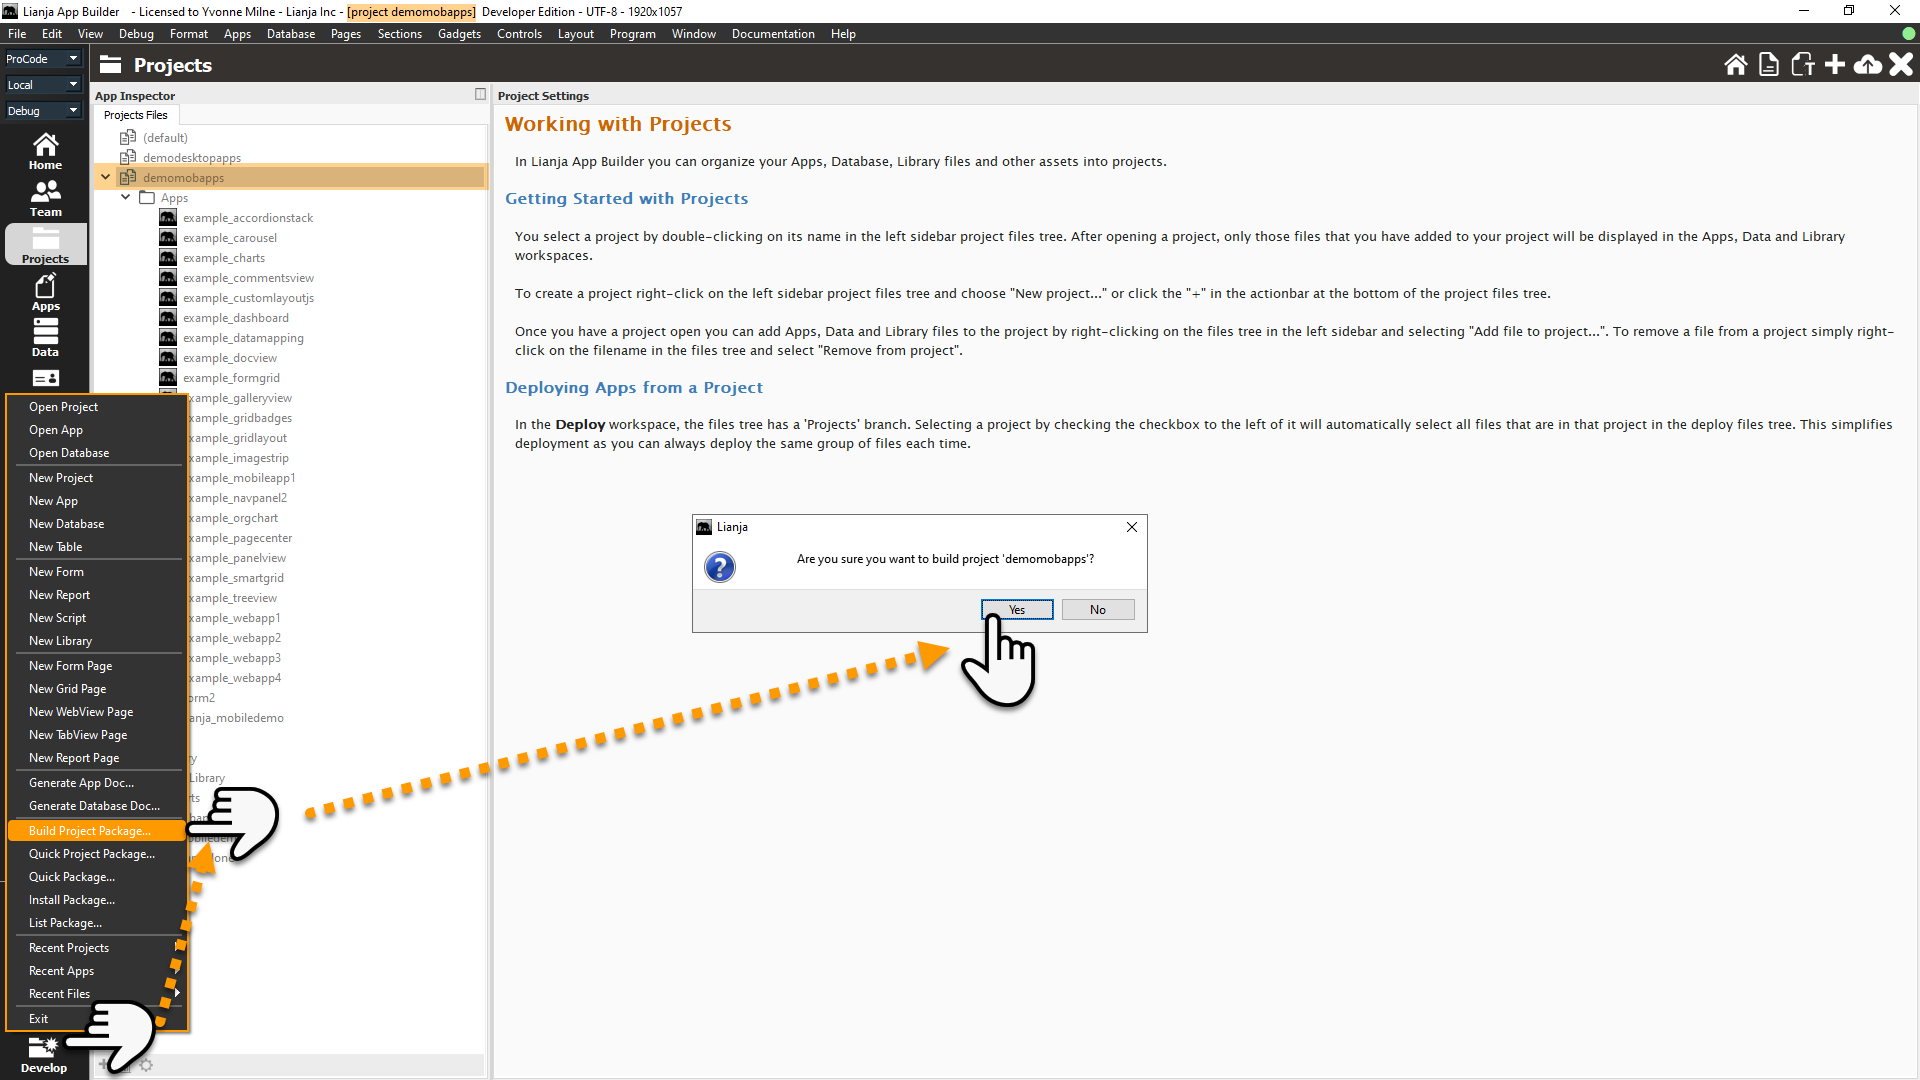
Task: Click the X icon in the headerbar
Action: [x=1901, y=65]
